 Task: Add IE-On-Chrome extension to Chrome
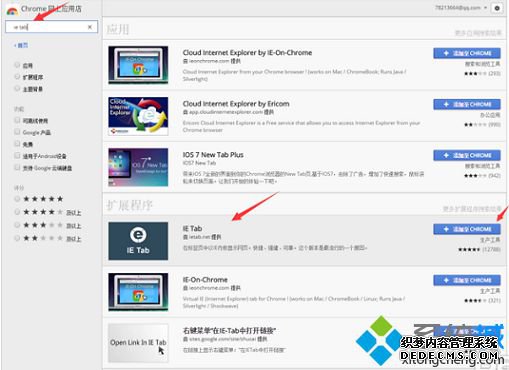pyautogui.click(x=467, y=280)
